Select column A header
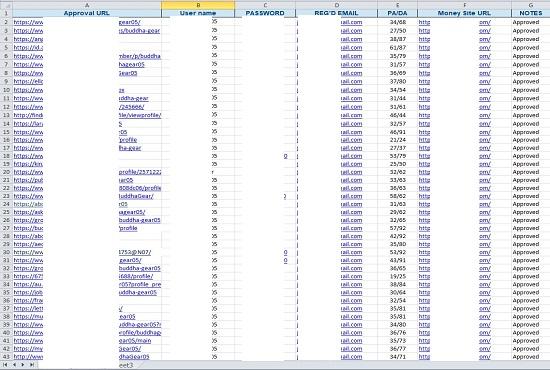Screen dimensions: 550x370 (87, 5)
